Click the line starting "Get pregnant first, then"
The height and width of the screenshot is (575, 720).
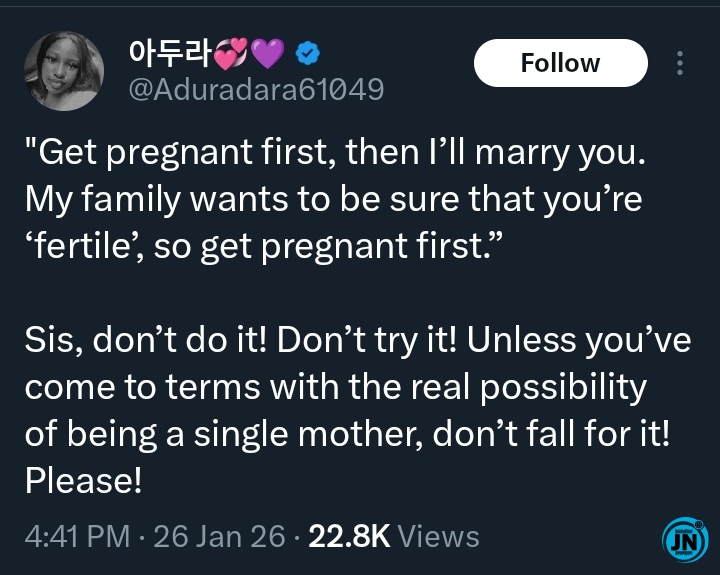[x=330, y=153]
